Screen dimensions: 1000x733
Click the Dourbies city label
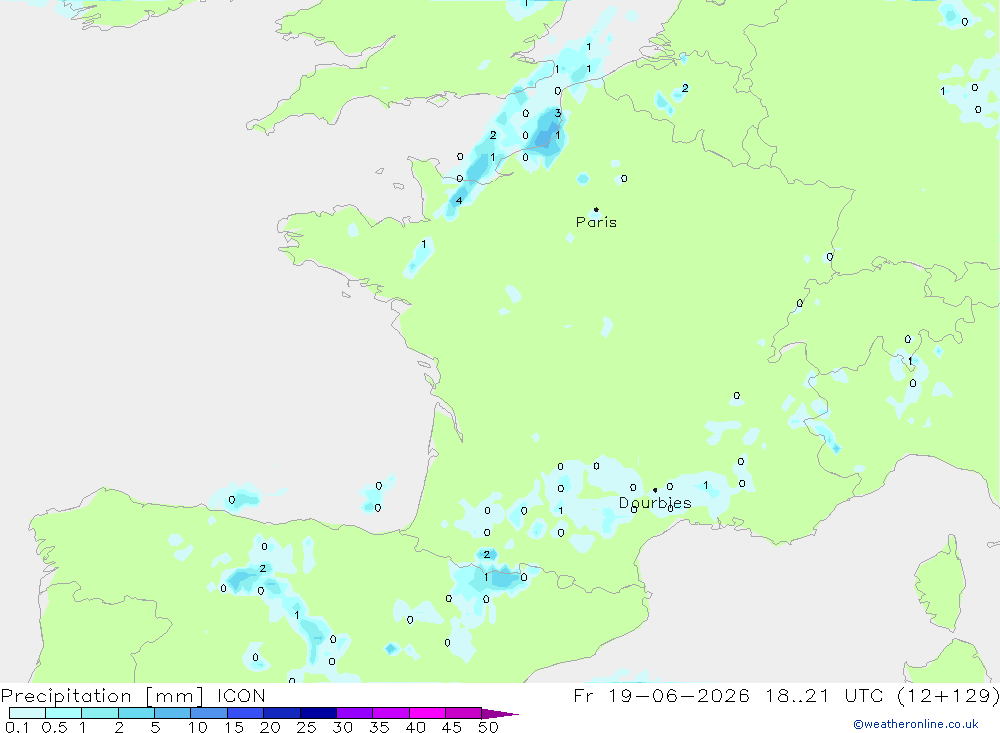pos(655,503)
